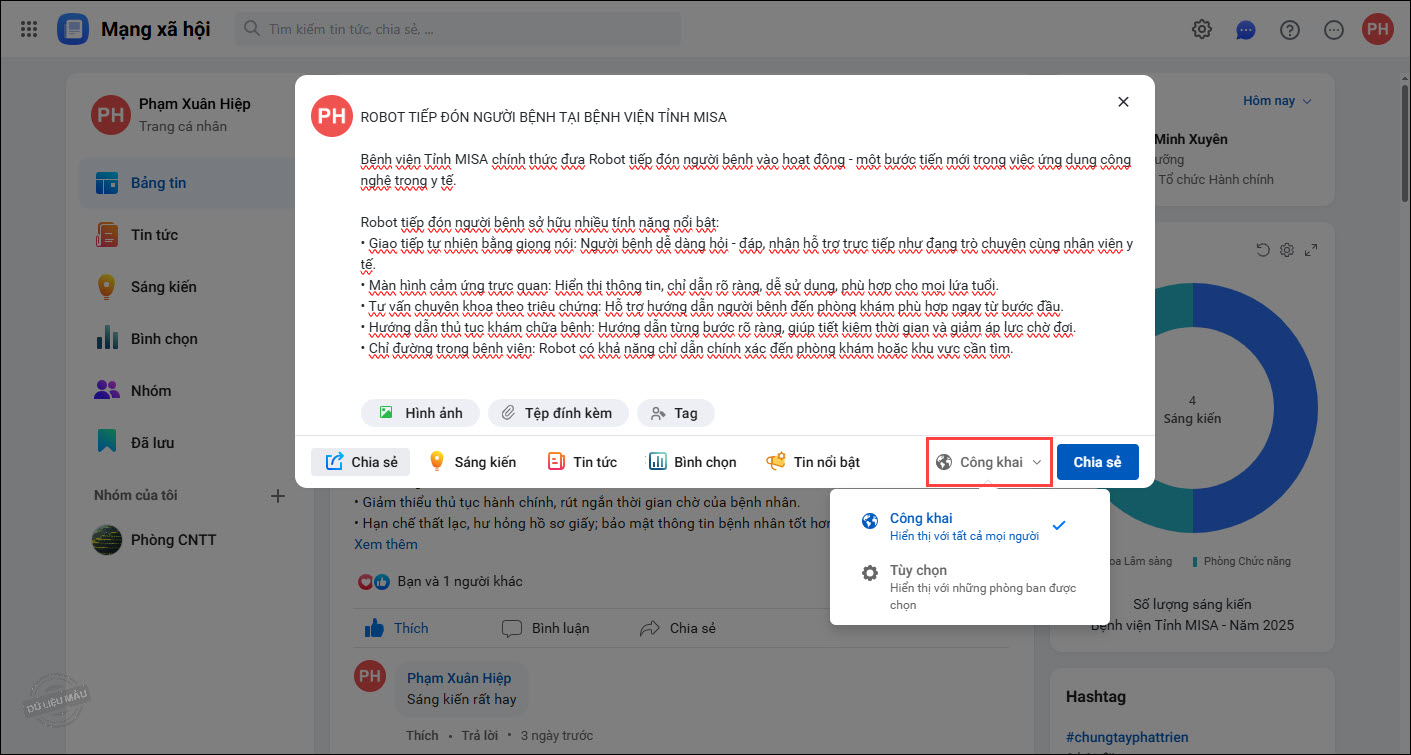
Task: Add a new group with plus icon
Action: [278, 495]
